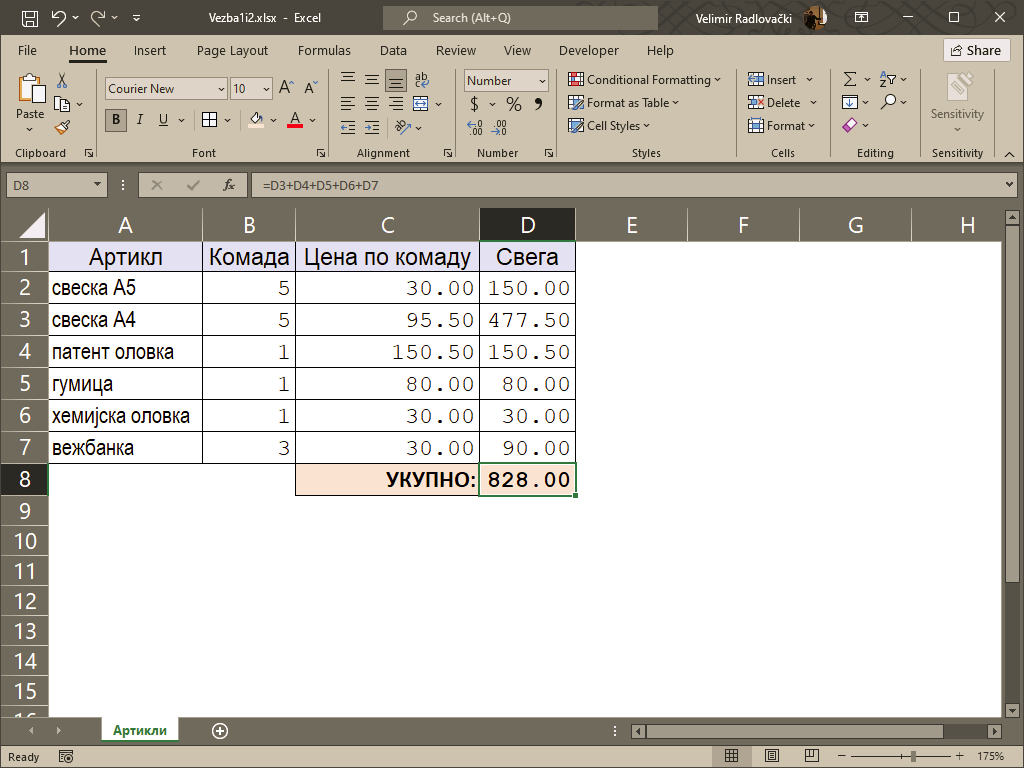This screenshot has height=768, width=1024.
Task: Click the Increase Font Size icon
Action: [x=286, y=88]
